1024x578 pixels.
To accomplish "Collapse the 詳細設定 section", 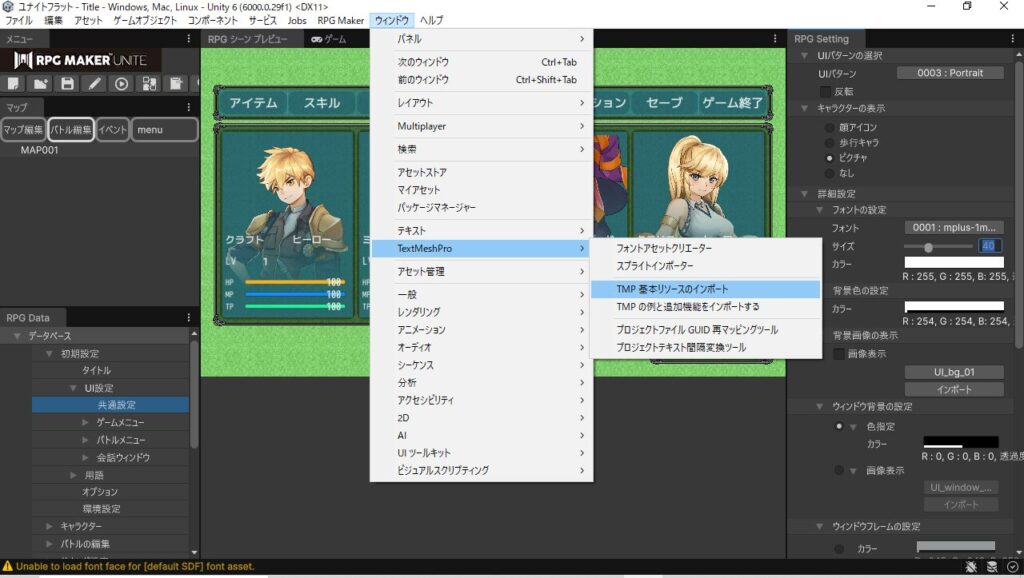I will (805, 194).
